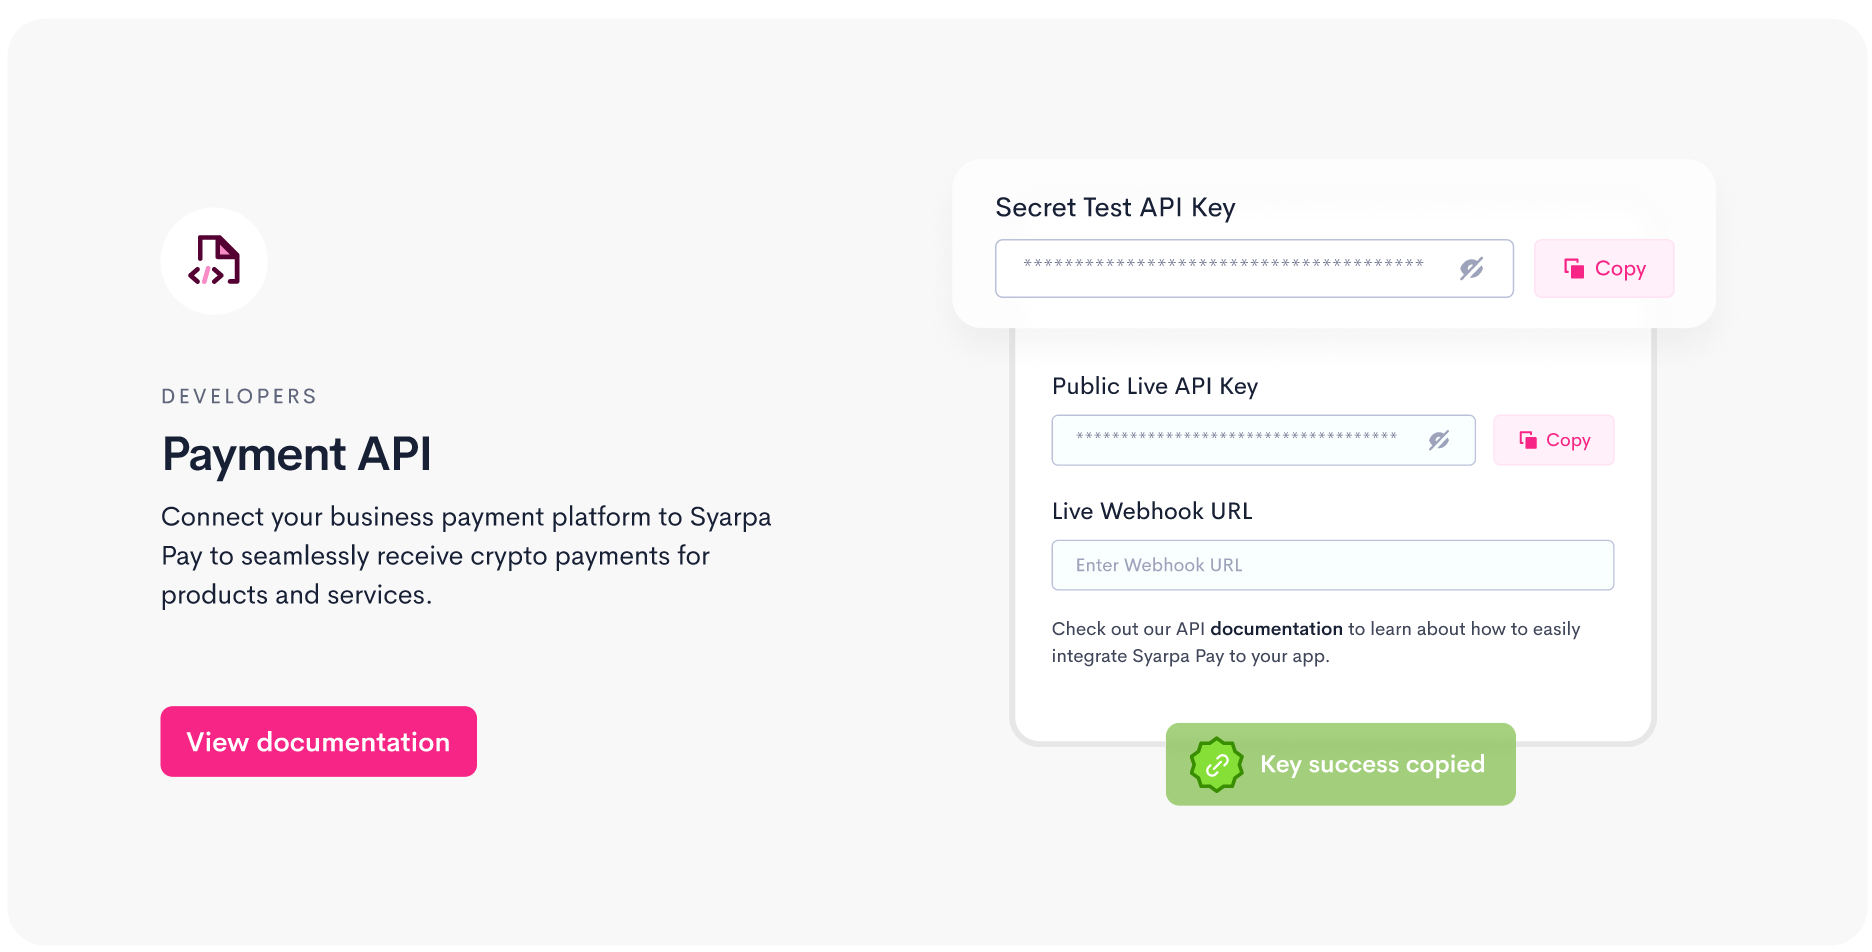Click the crossed-eye icon in Public Live field
1872x952 pixels.
pos(1439,439)
